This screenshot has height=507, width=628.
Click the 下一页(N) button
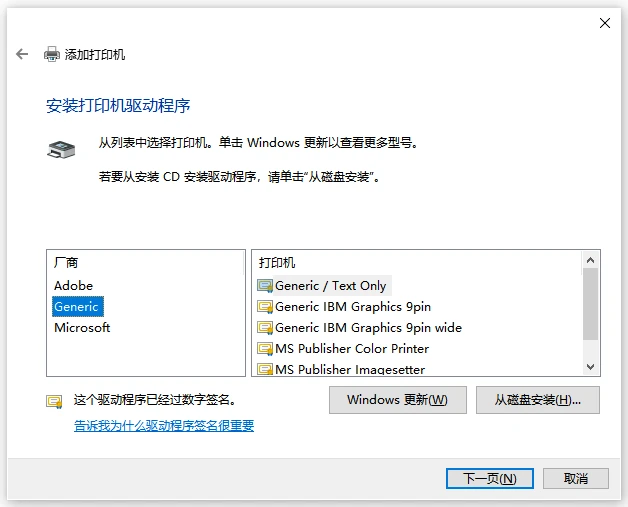point(489,479)
